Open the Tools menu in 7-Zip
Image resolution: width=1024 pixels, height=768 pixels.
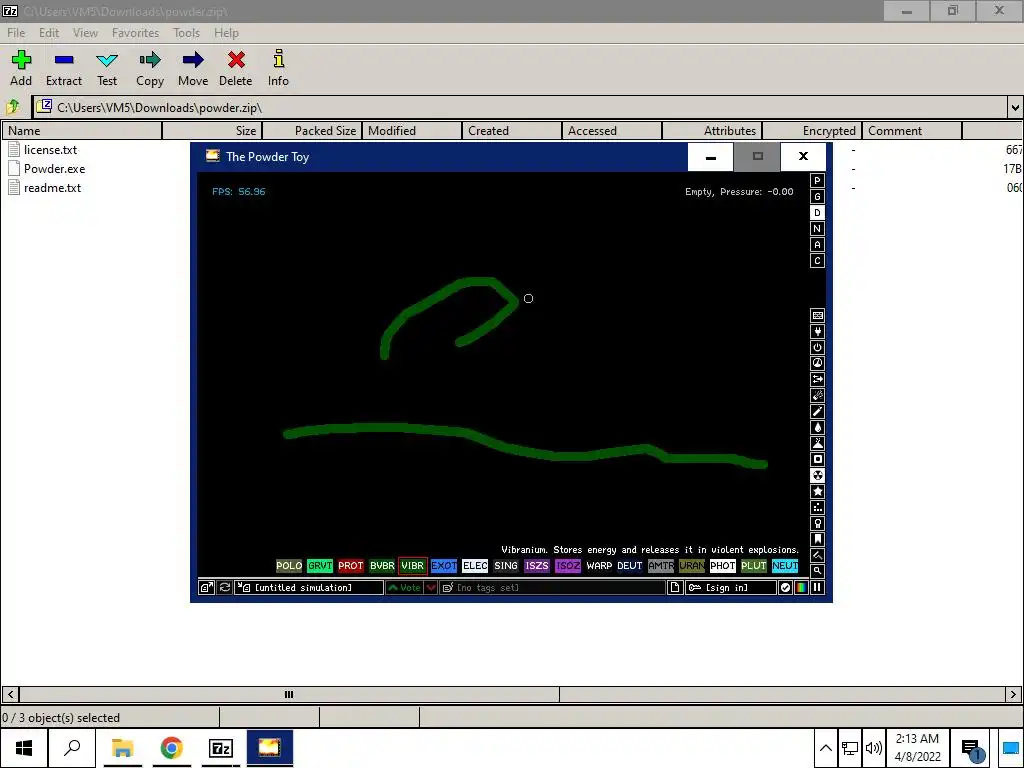point(186,33)
